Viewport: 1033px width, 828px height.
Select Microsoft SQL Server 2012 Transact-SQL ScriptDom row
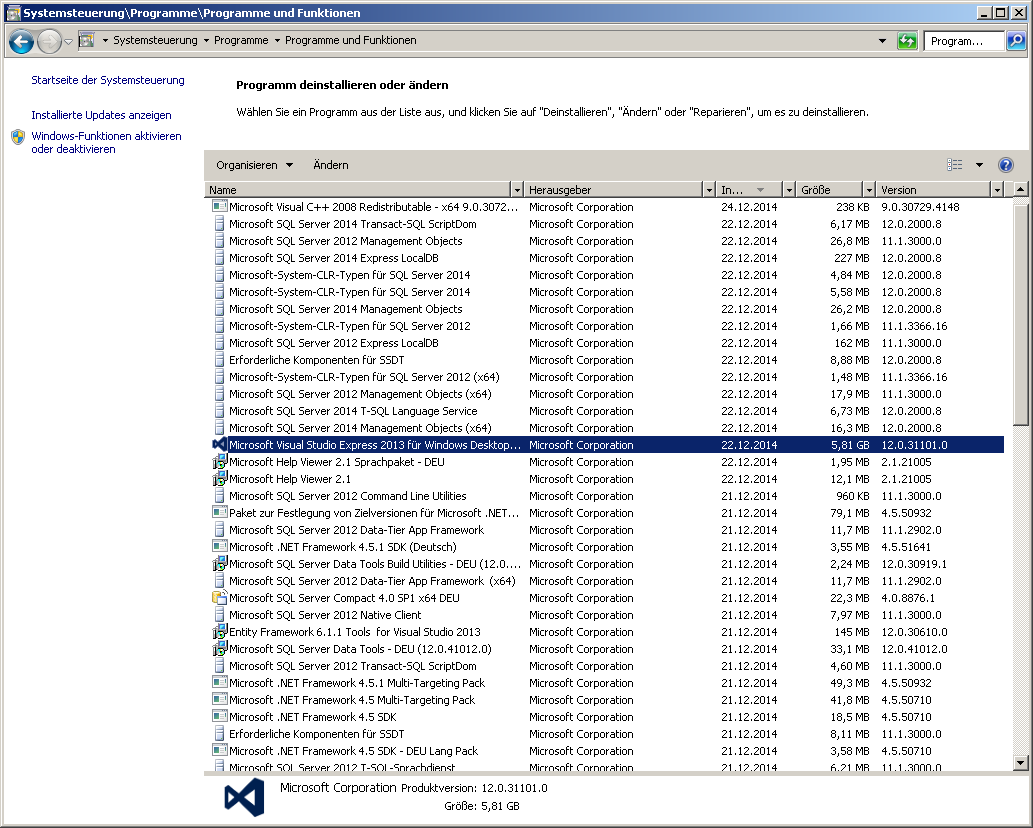pyautogui.click(x=607, y=666)
